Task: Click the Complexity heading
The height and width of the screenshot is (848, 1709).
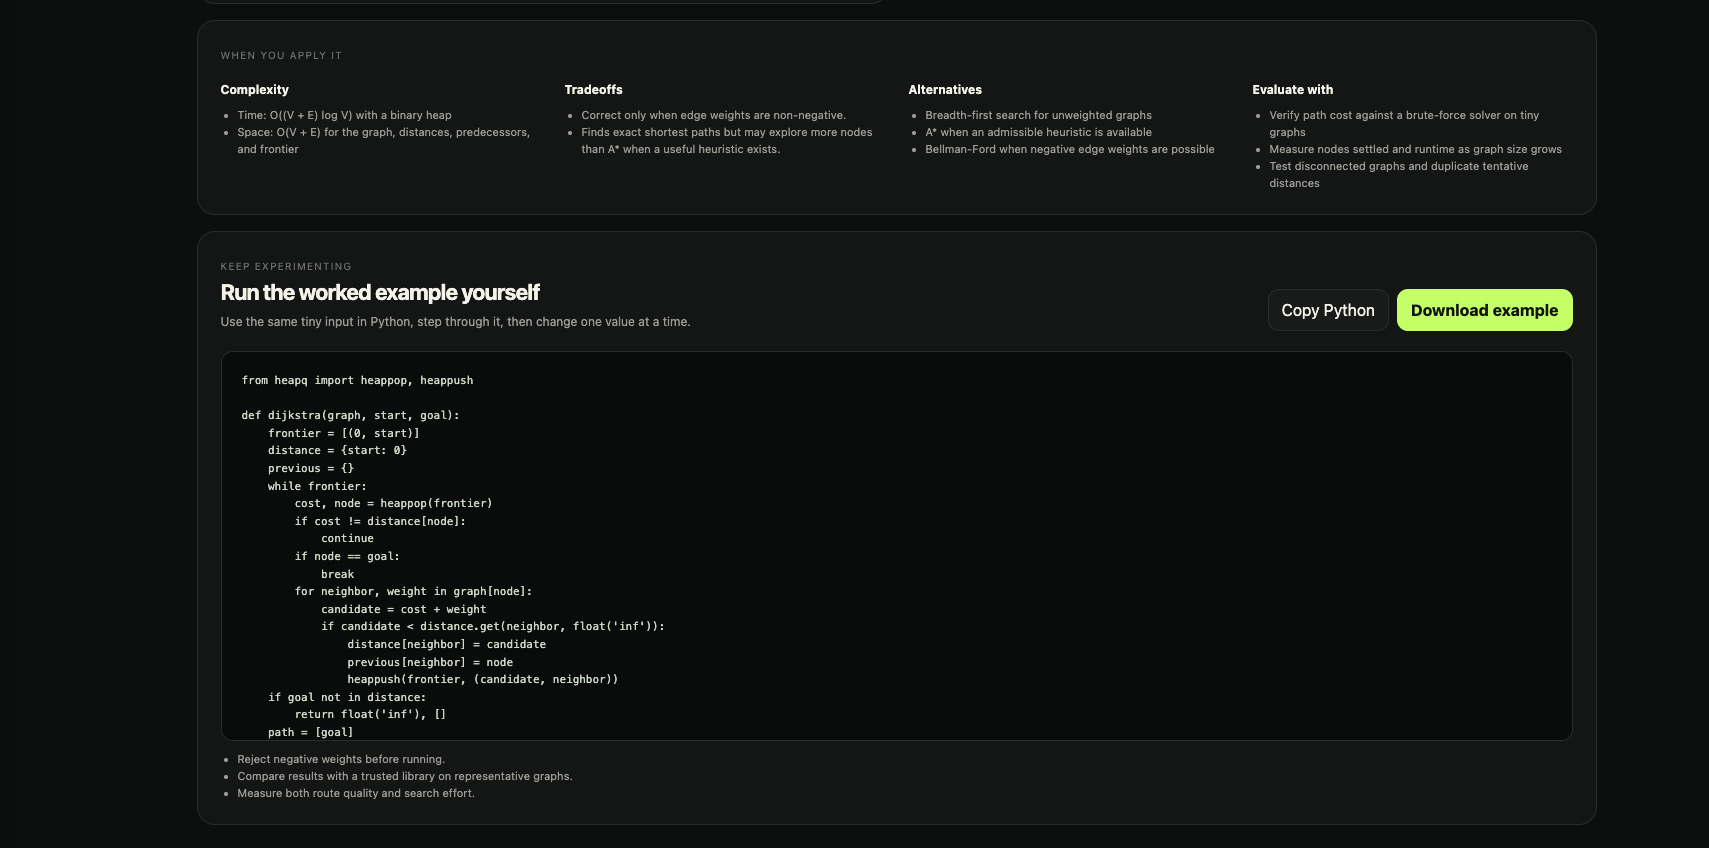Action: tap(255, 90)
